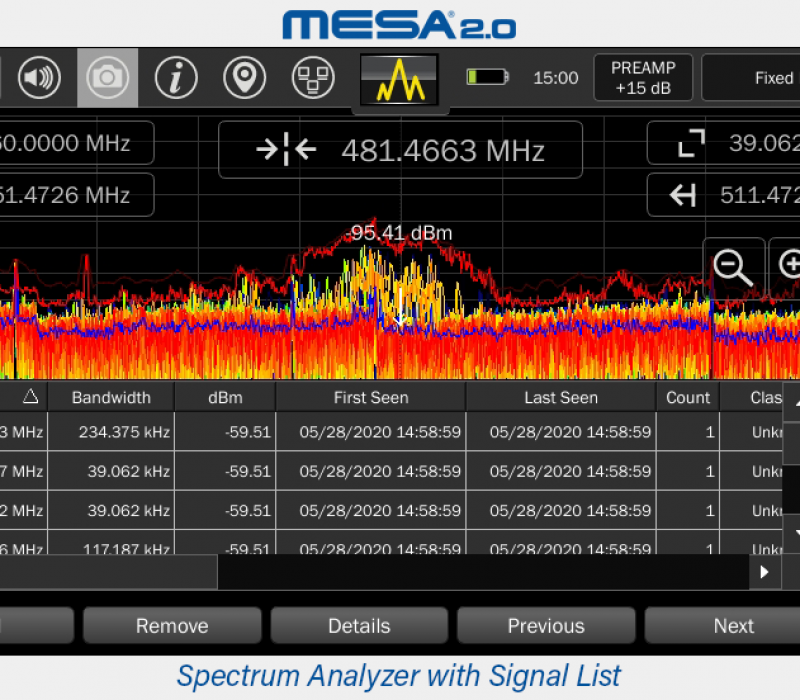
Task: Toggle the PREAMP +15 dB setting
Action: click(x=642, y=78)
